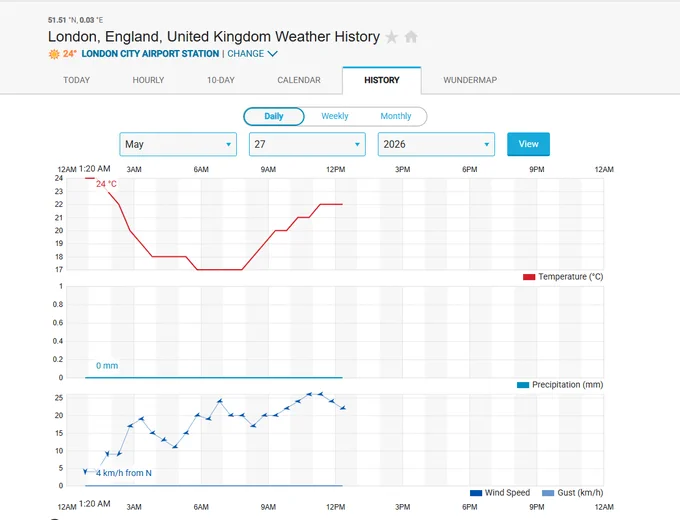The width and height of the screenshot is (680, 520).
Task: Switch to the HOURLY tab
Action: click(x=148, y=80)
